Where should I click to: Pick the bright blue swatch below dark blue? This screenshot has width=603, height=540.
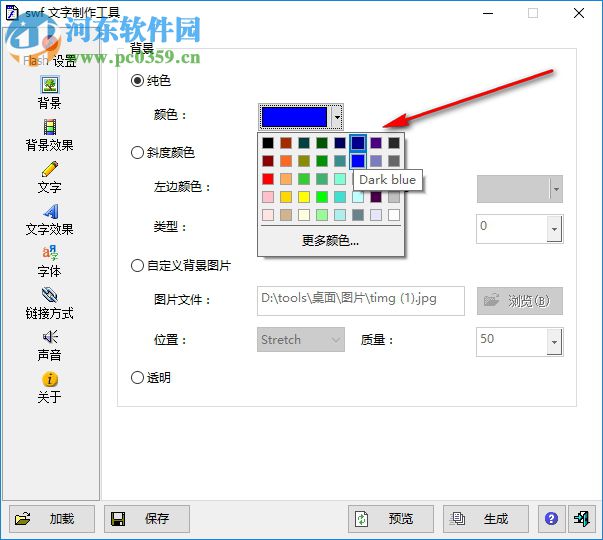(x=358, y=161)
